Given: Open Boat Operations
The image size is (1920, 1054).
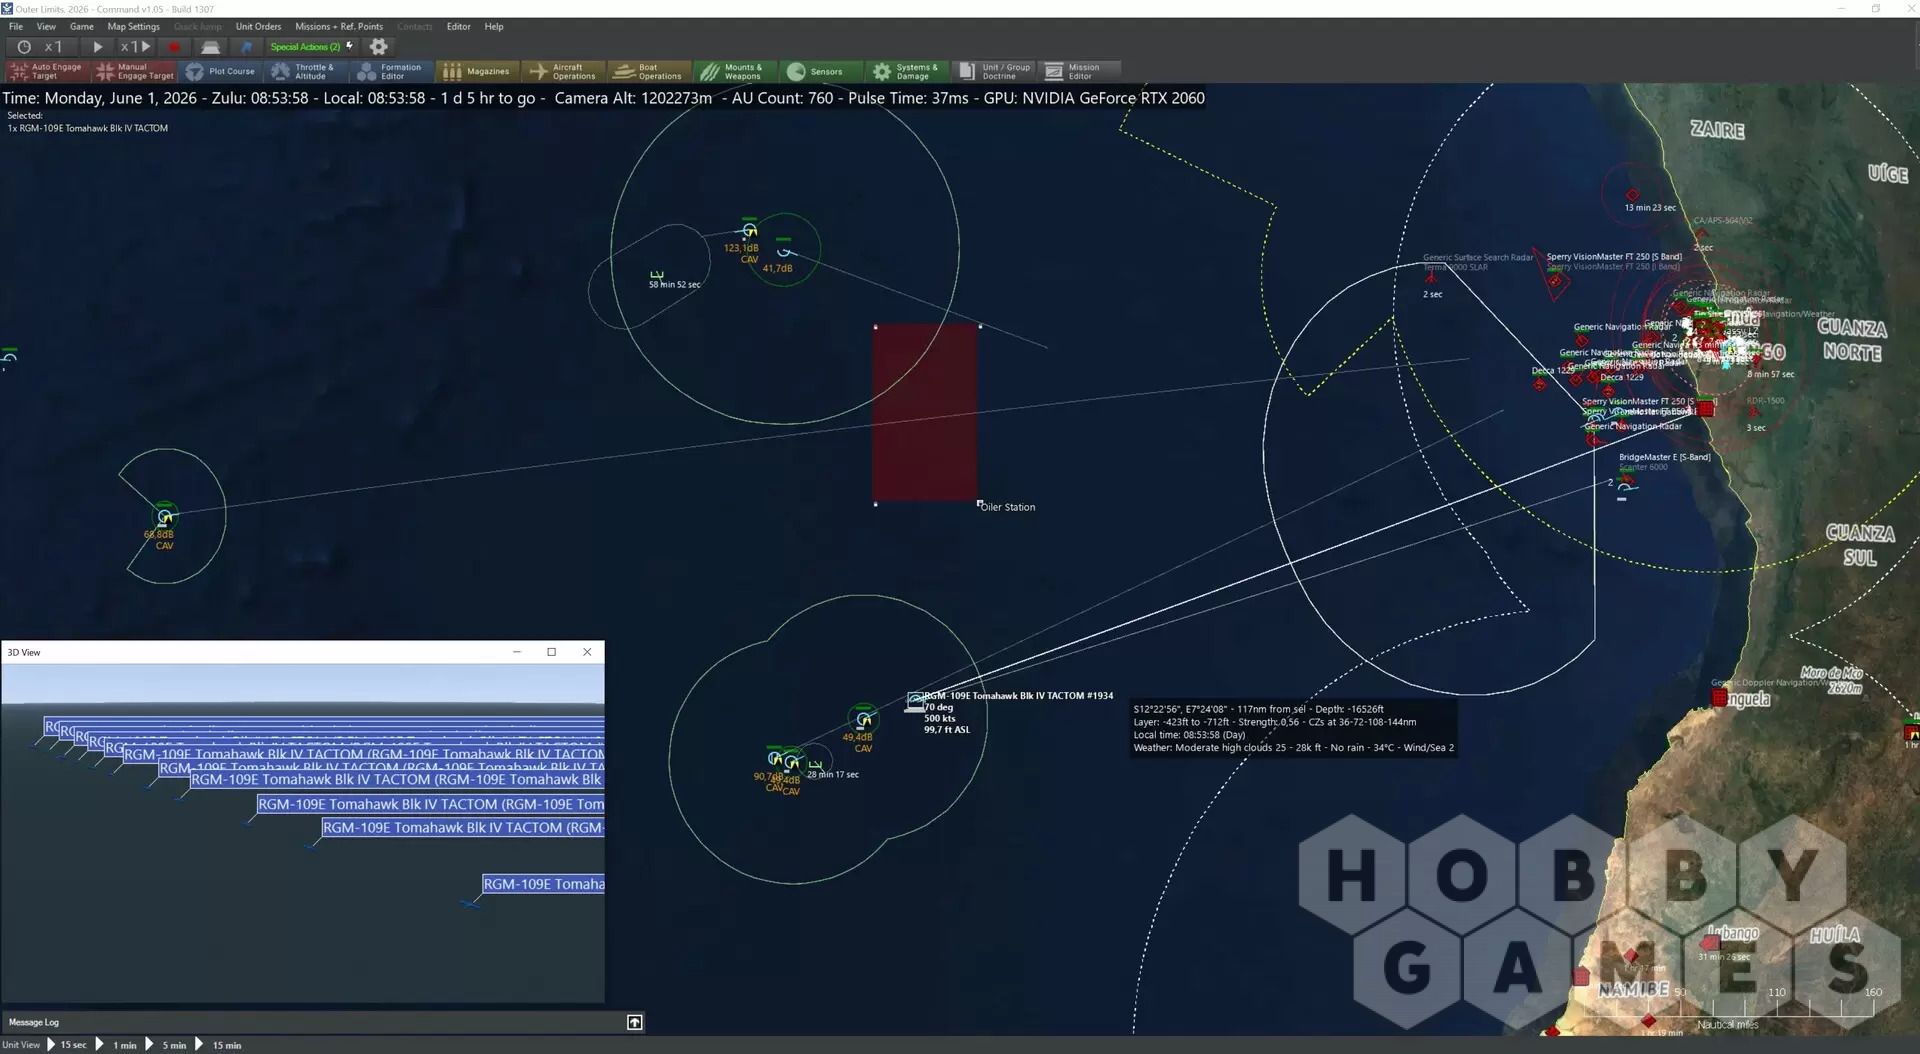Looking at the screenshot, I should pos(649,71).
